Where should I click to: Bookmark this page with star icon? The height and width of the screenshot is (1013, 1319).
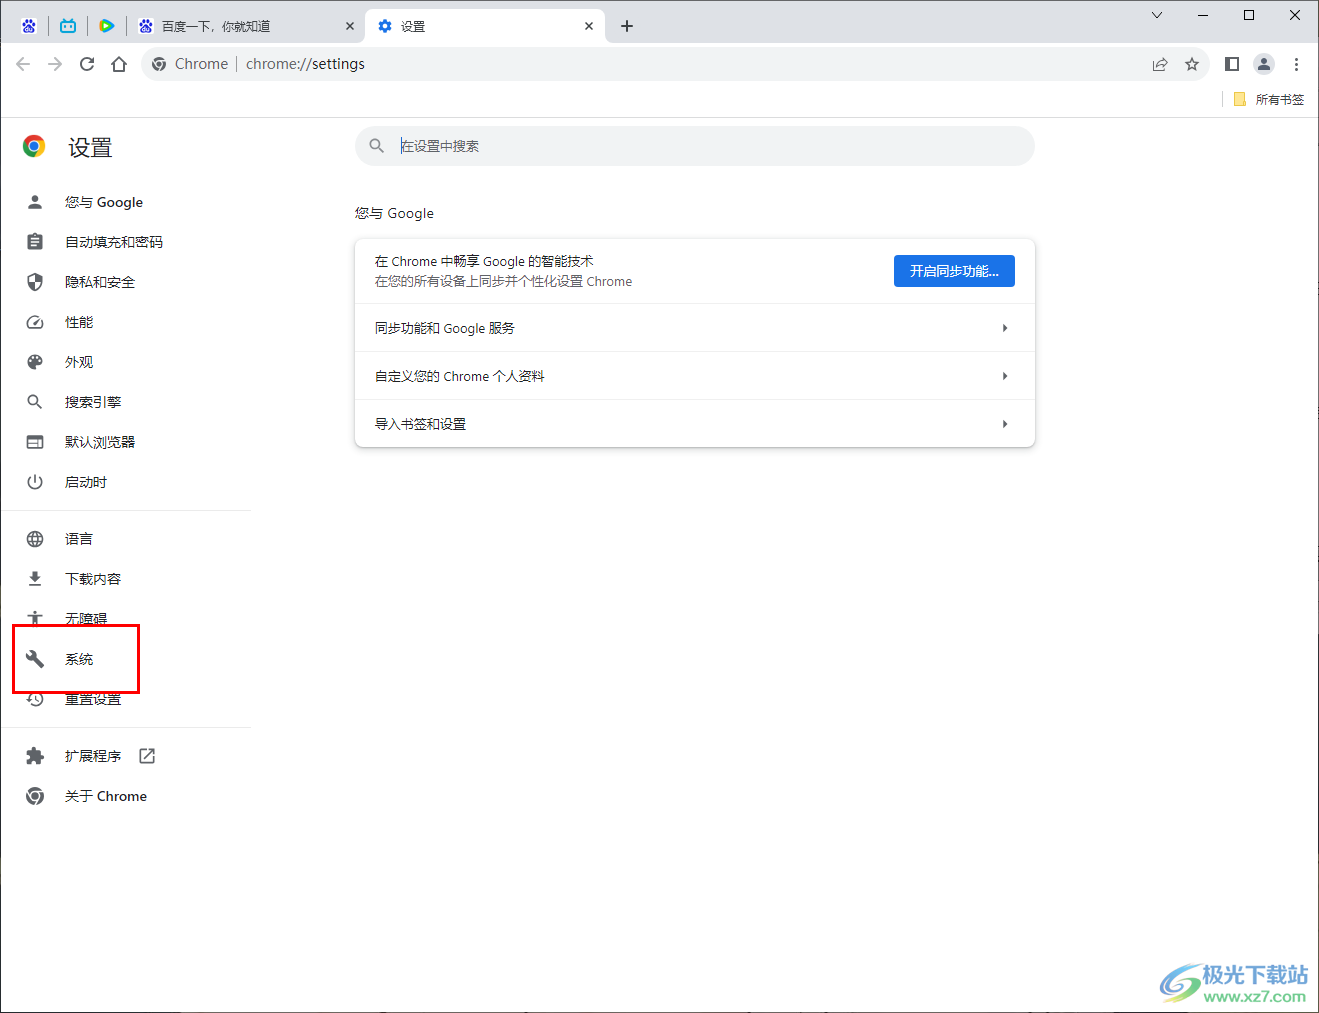[1192, 64]
